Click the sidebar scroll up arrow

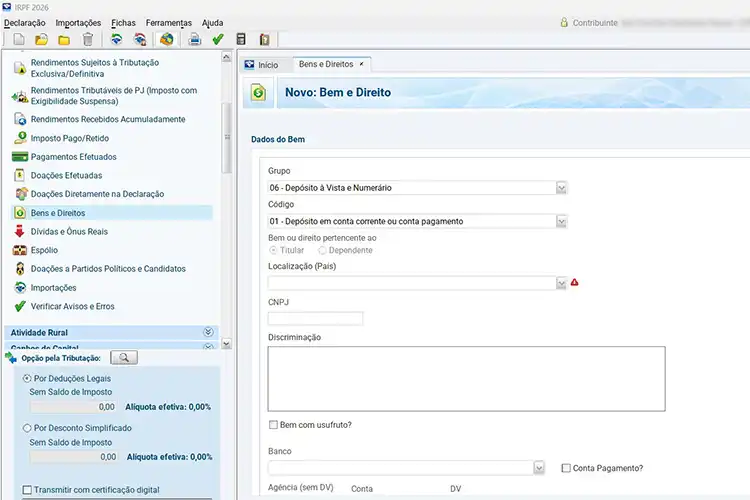pyautogui.click(x=227, y=57)
